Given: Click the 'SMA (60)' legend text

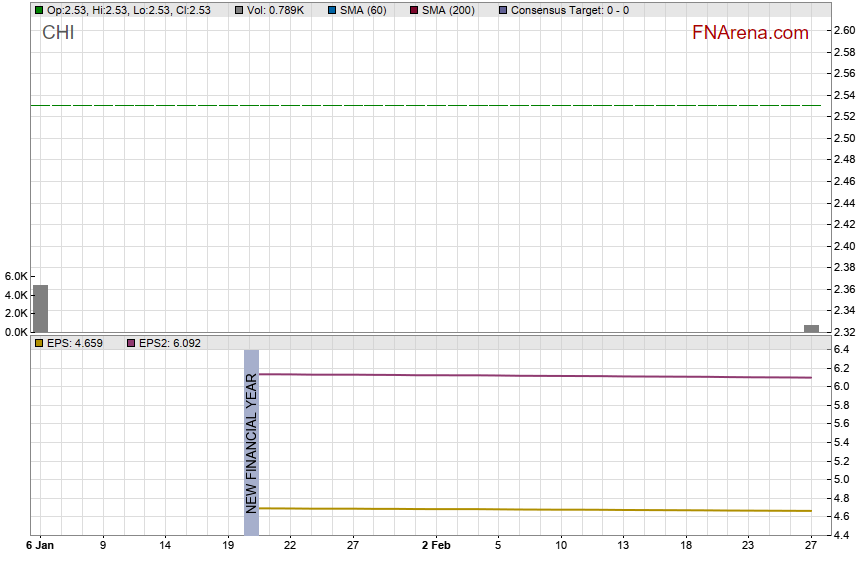Looking at the screenshot, I should [364, 10].
